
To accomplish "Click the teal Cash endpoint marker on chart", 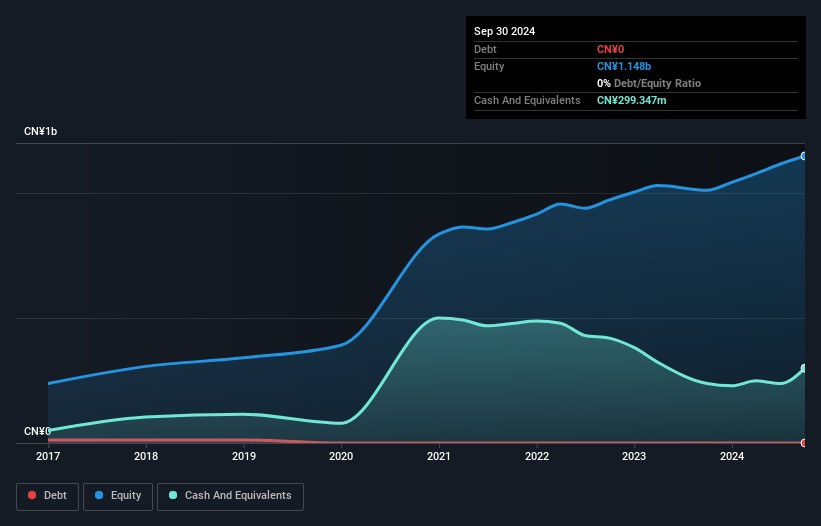I will point(804,369).
